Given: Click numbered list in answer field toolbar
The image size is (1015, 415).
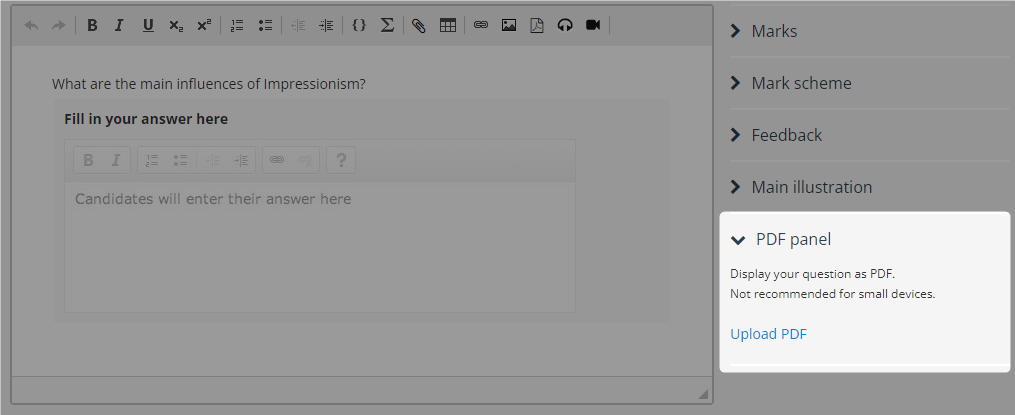Looking at the screenshot, I should (151, 160).
